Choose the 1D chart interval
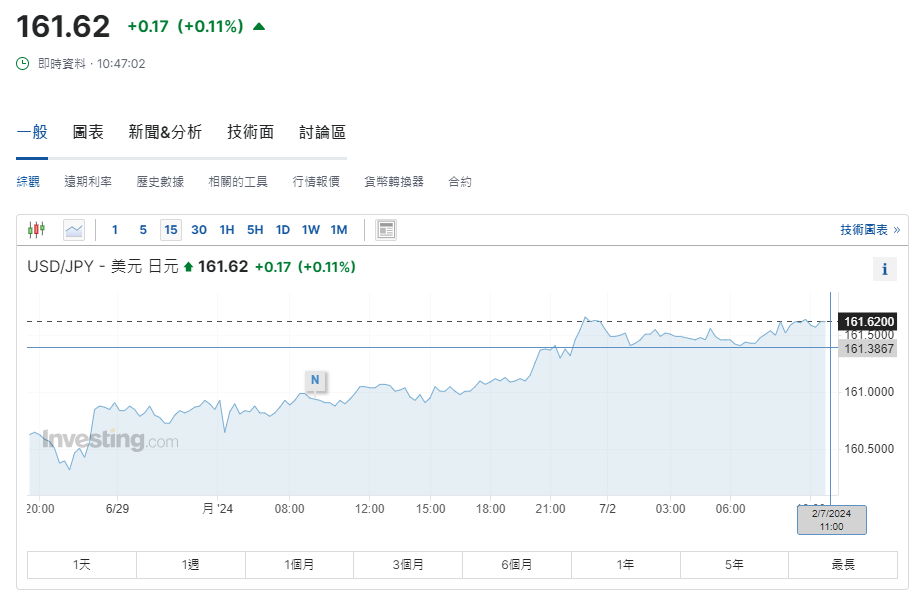 click(283, 230)
